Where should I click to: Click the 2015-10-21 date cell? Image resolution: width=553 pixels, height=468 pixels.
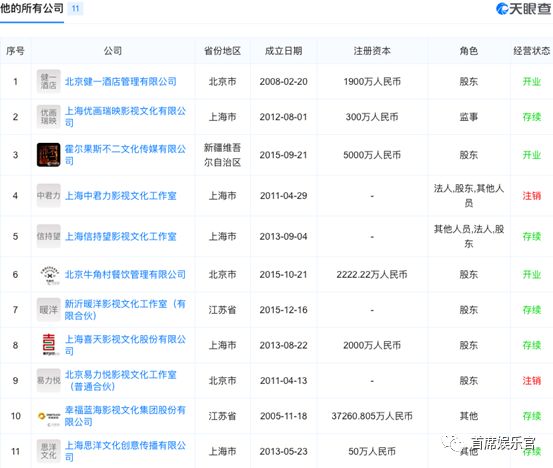284,275
